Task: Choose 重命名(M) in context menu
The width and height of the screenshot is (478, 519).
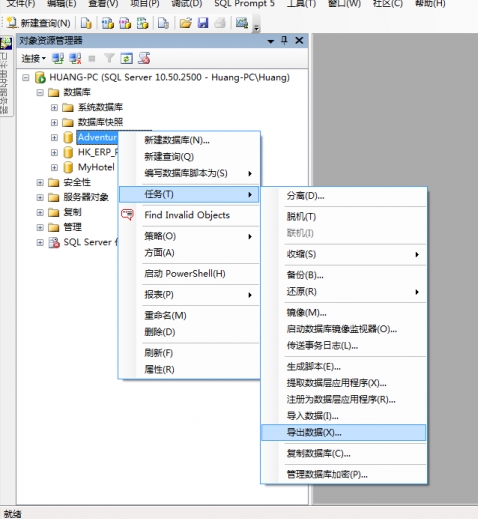Action: pos(189,315)
